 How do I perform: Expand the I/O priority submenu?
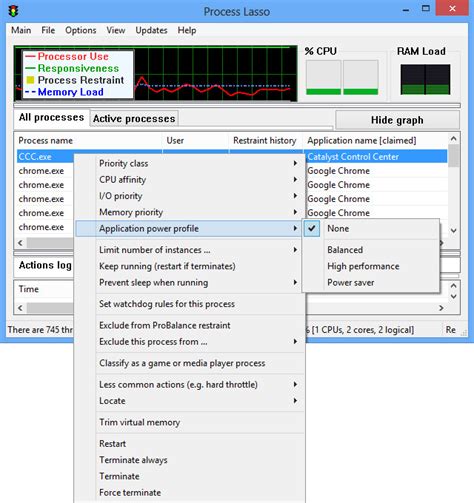coord(189,196)
